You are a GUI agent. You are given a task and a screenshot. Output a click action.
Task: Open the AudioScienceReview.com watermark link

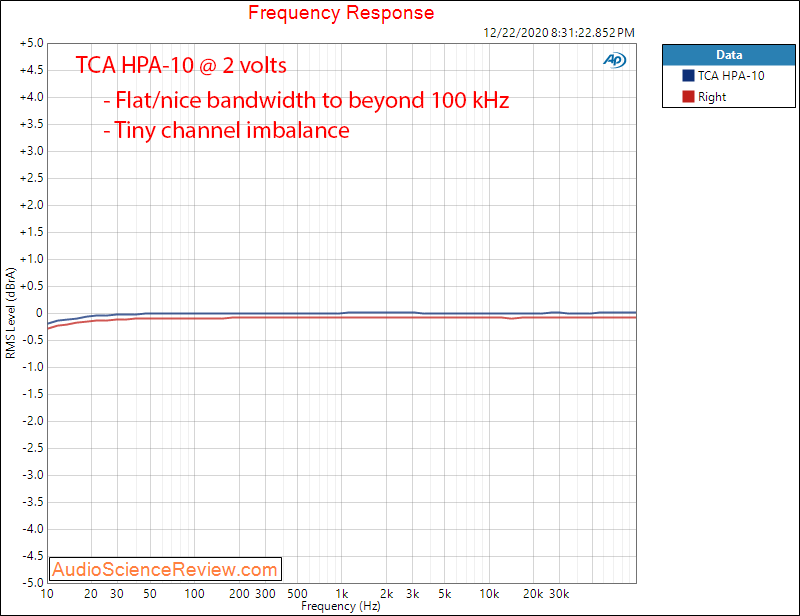(165, 569)
